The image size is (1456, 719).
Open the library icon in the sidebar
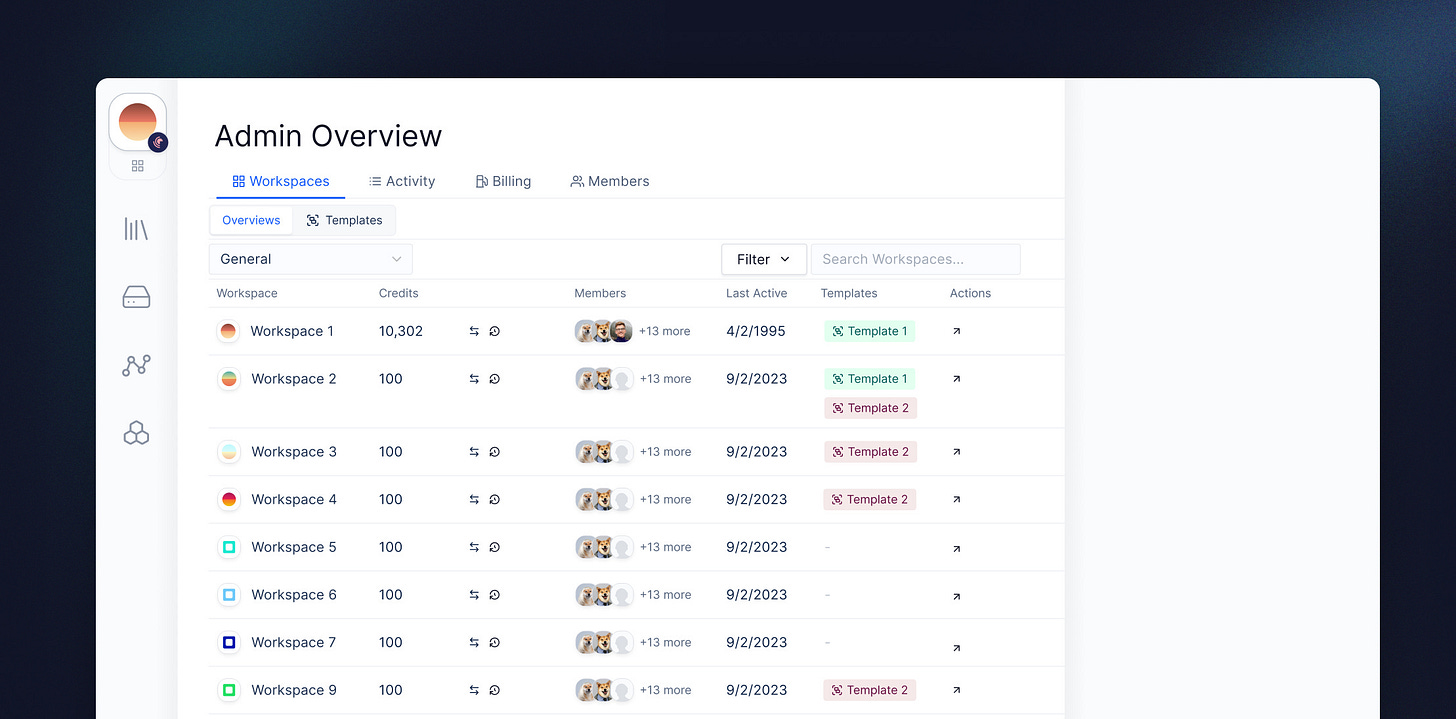pyautogui.click(x=136, y=229)
